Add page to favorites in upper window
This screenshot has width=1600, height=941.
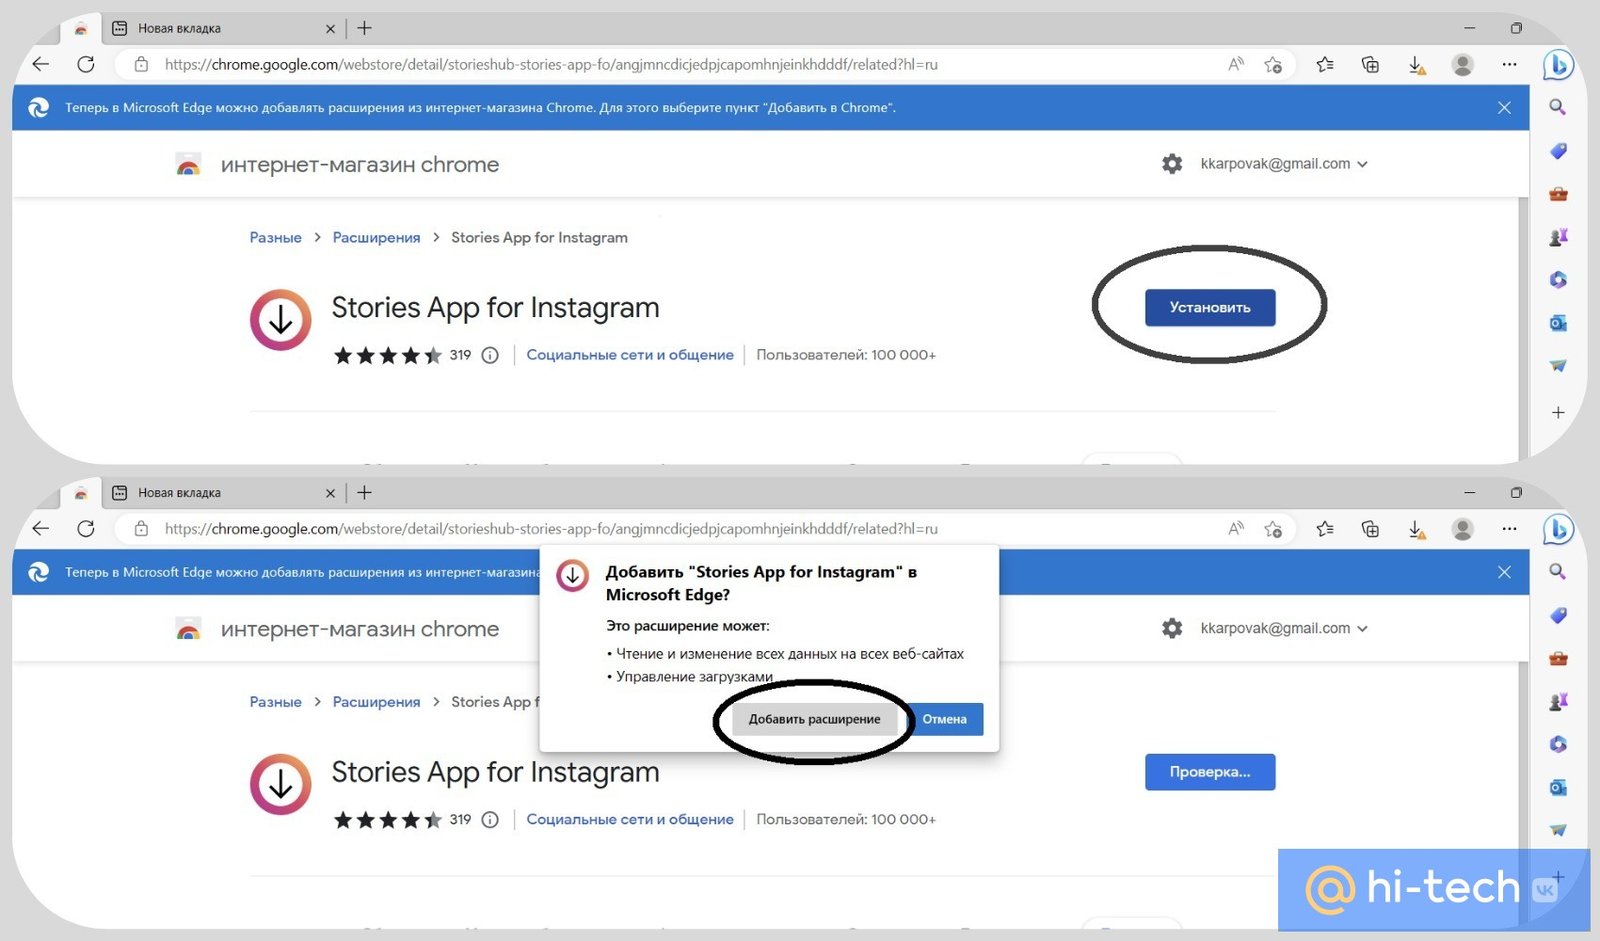click(1273, 64)
